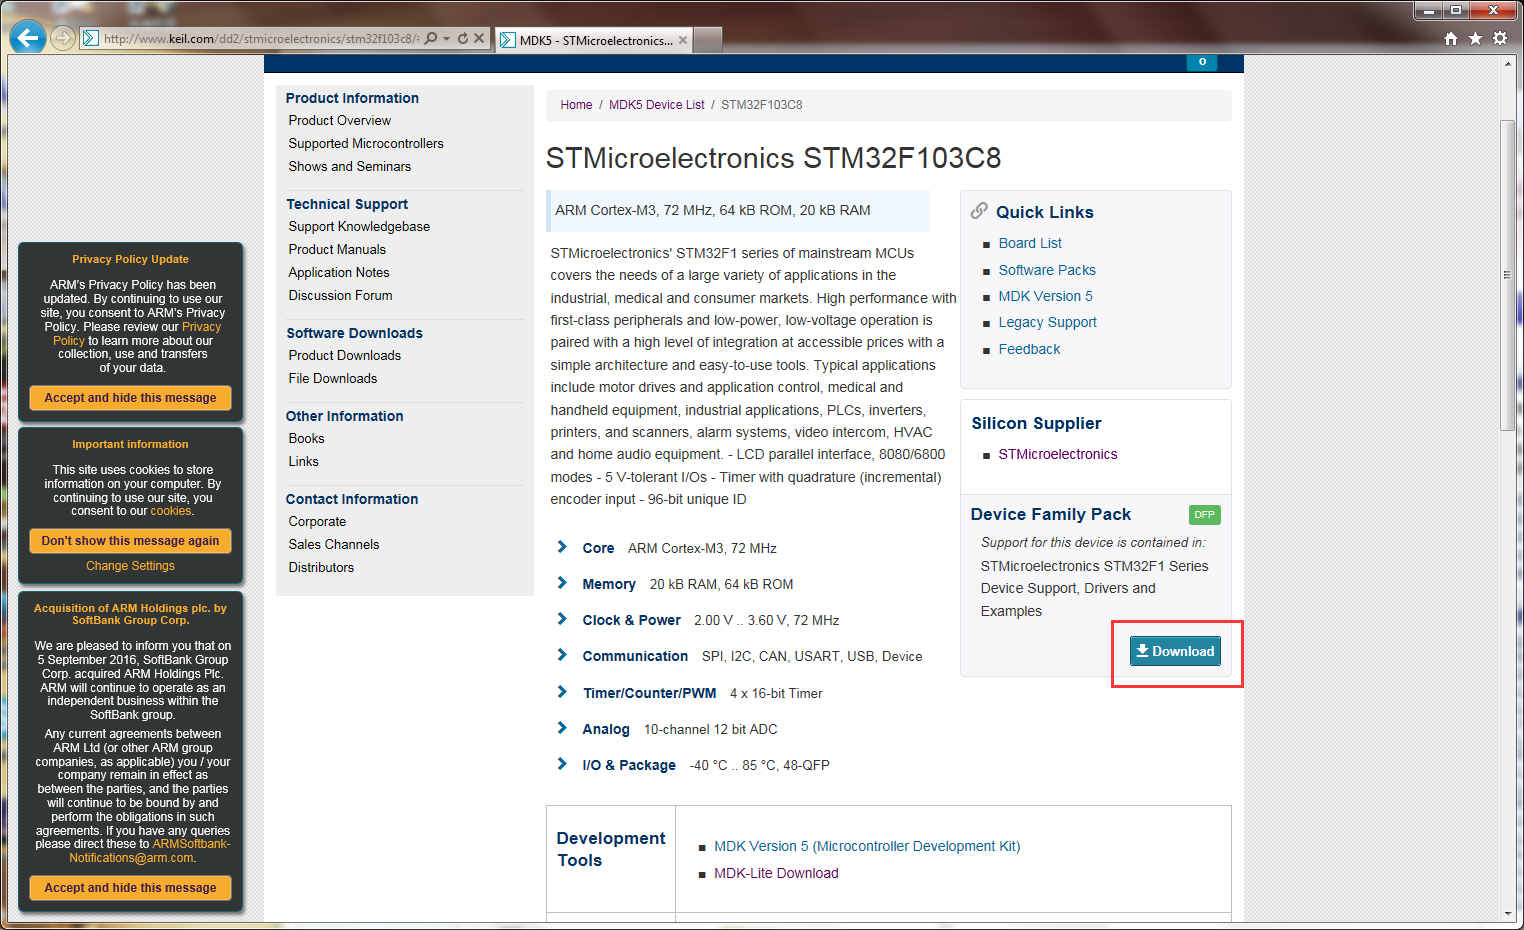1524x930 pixels.
Task: Open the browser Home icon
Action: point(1451,38)
